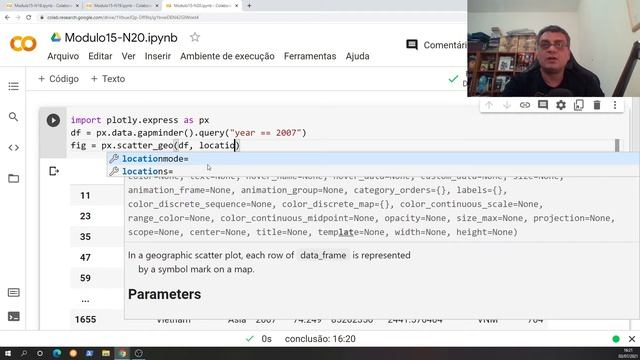The image size is (640, 360).
Task: Click the browser address bar URL
Action: click(x=123, y=18)
